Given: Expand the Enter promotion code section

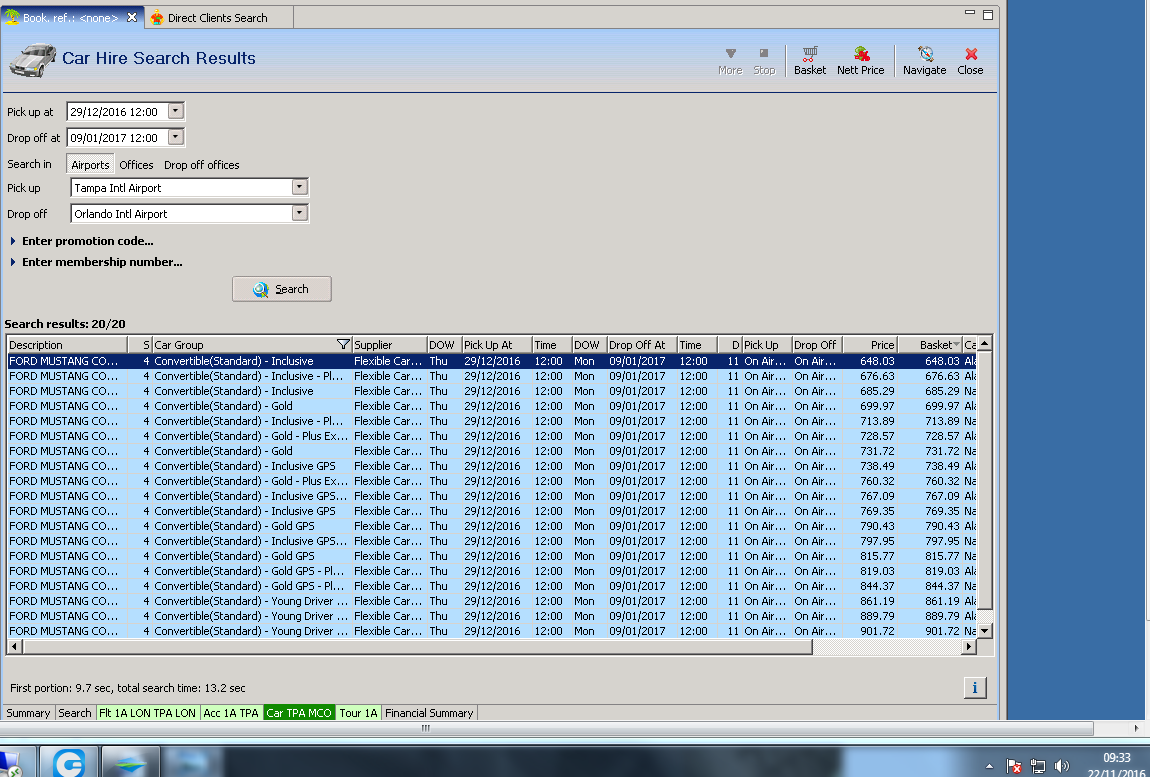Looking at the screenshot, I should click(x=87, y=241).
